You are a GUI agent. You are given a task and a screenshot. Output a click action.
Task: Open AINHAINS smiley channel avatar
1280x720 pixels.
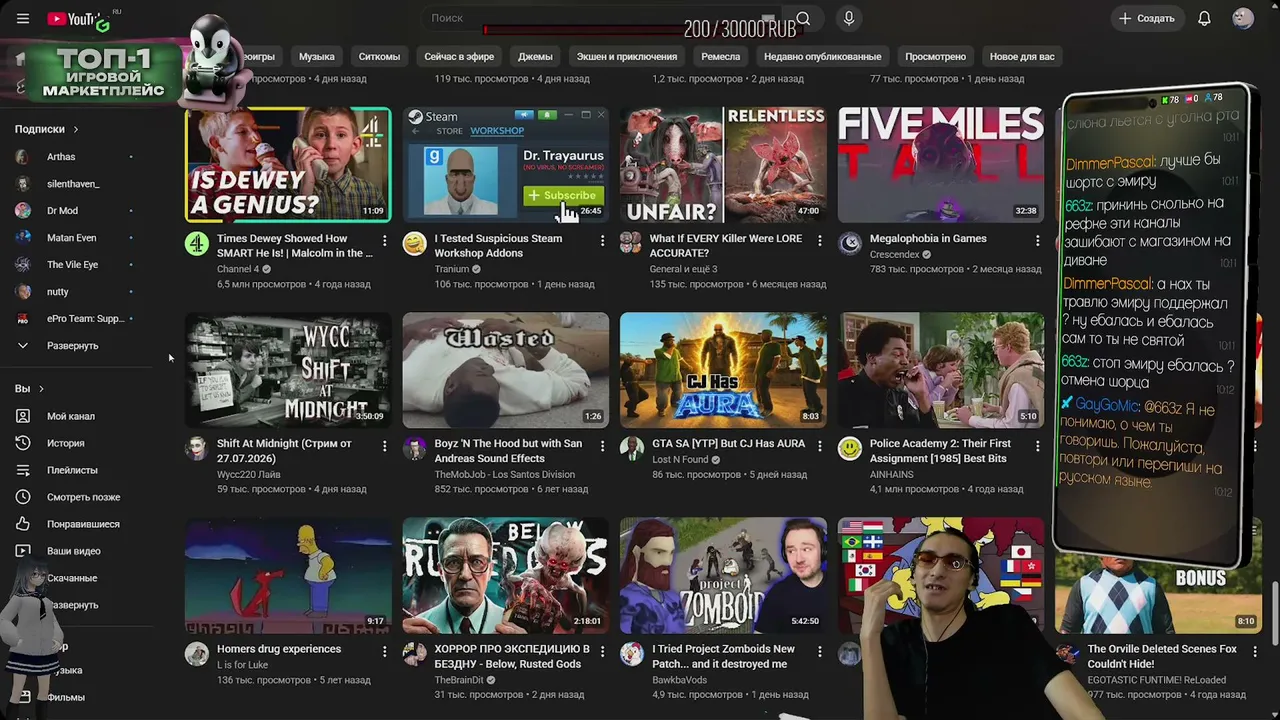click(850, 449)
